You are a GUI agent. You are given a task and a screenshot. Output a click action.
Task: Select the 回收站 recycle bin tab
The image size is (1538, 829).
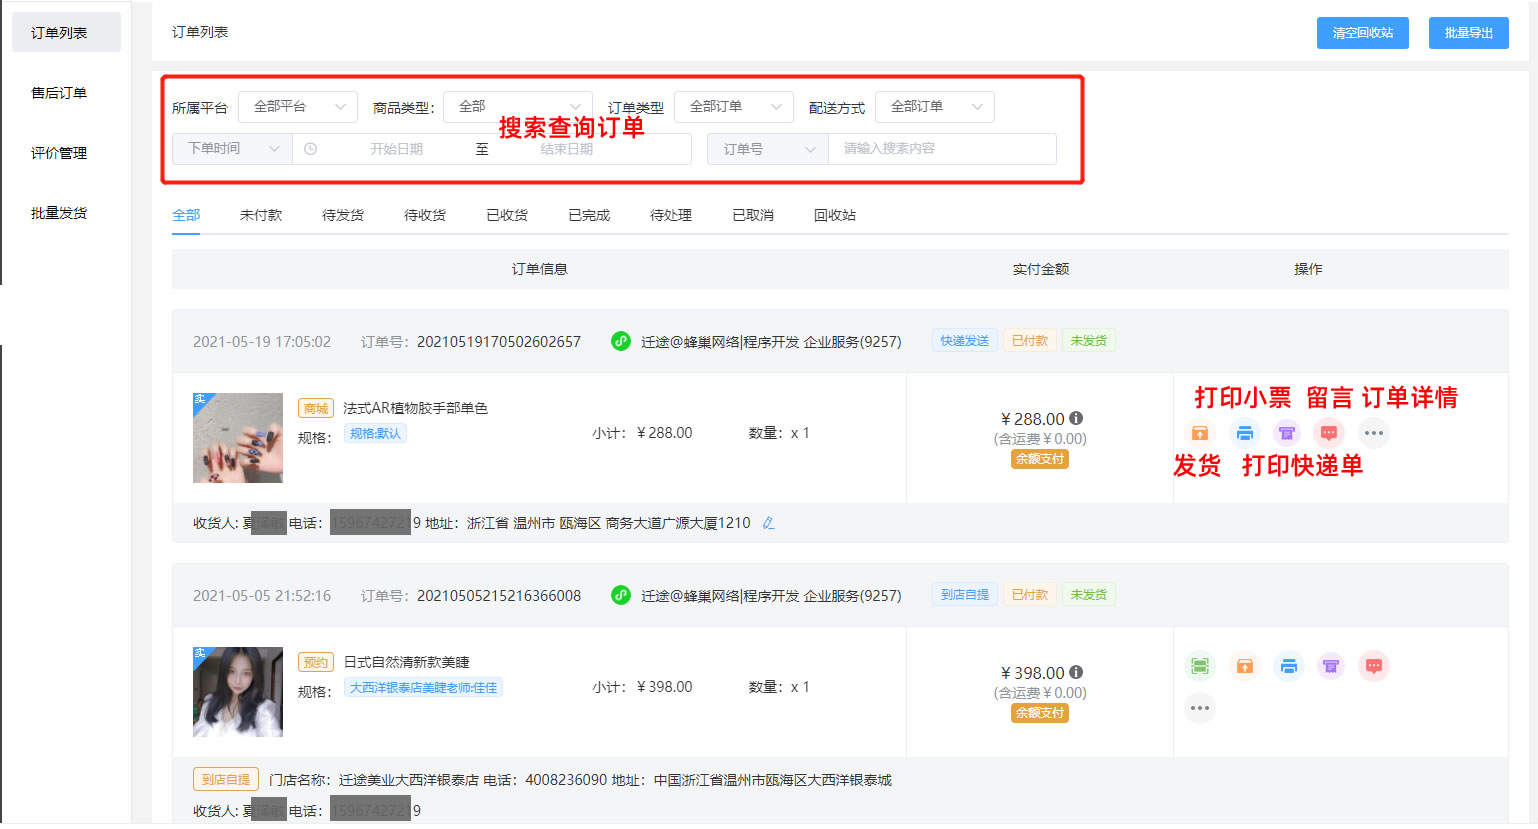point(834,215)
